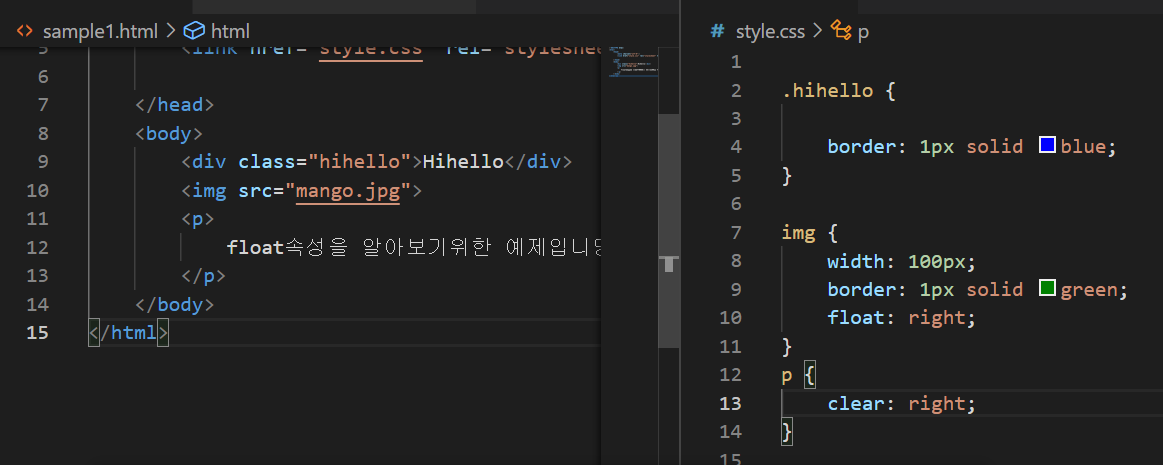Place cursor on .hihello selector

(x=828, y=91)
